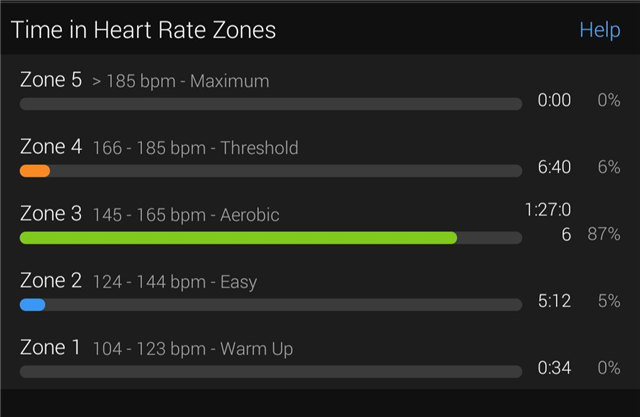Click the Zone 1 time value 0:34
Screen dimensions: 640x417
pyautogui.click(x=554, y=368)
